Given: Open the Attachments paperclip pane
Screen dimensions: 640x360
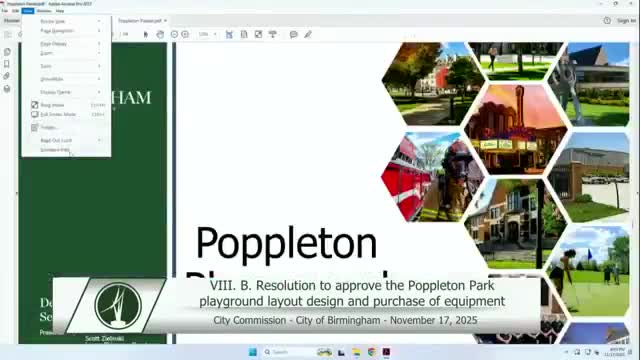Looking at the screenshot, I should pyautogui.click(x=7, y=76).
